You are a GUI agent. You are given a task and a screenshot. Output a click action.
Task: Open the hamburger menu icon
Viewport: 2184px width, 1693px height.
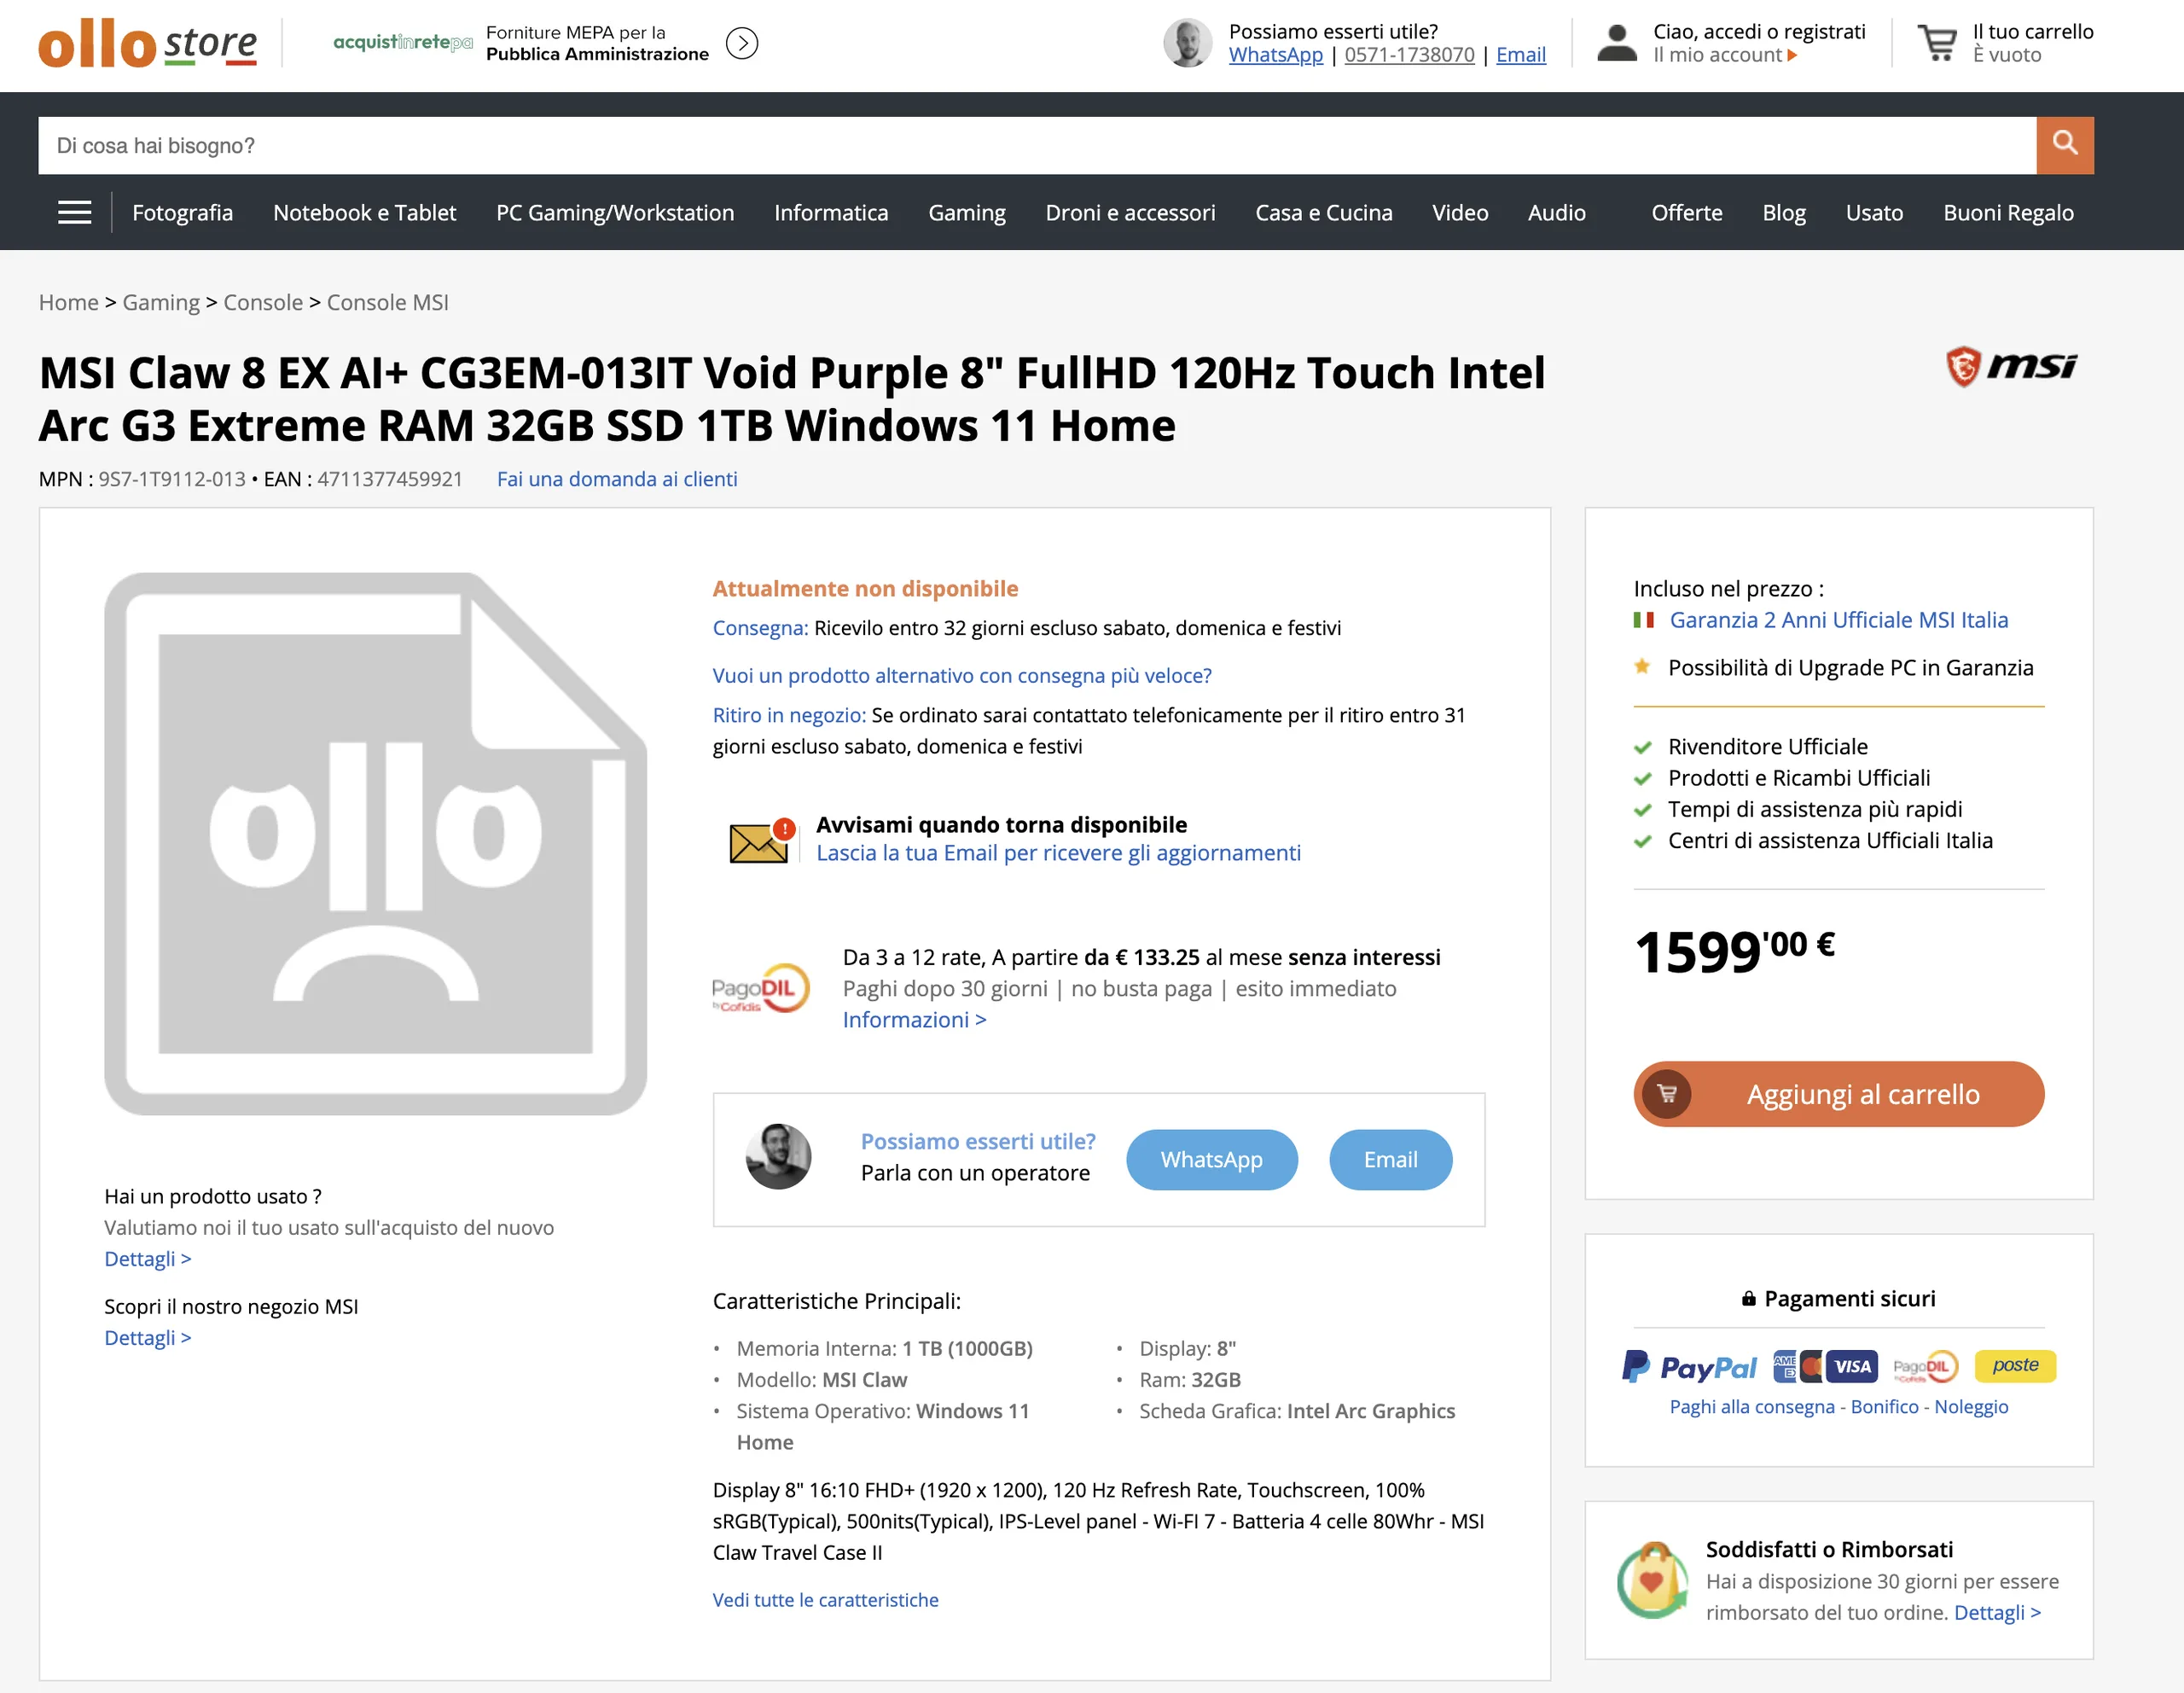pyautogui.click(x=75, y=212)
